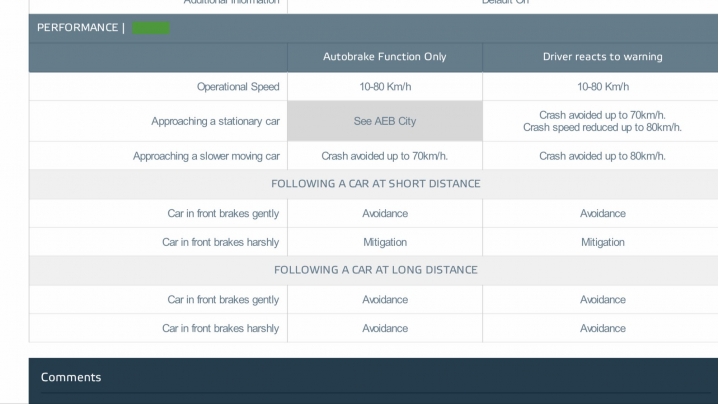Click long distance Car in front brakes gently

pyautogui.click(x=223, y=300)
